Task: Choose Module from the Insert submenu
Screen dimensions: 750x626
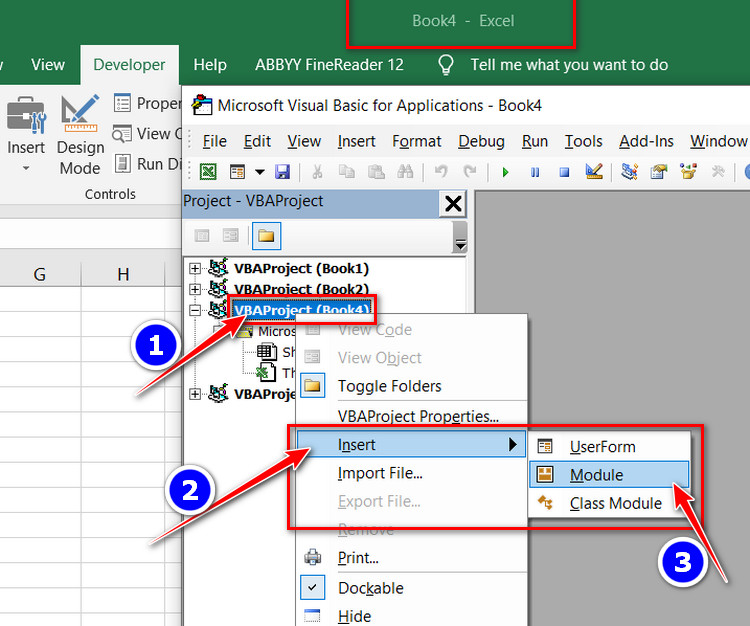Action: click(596, 475)
